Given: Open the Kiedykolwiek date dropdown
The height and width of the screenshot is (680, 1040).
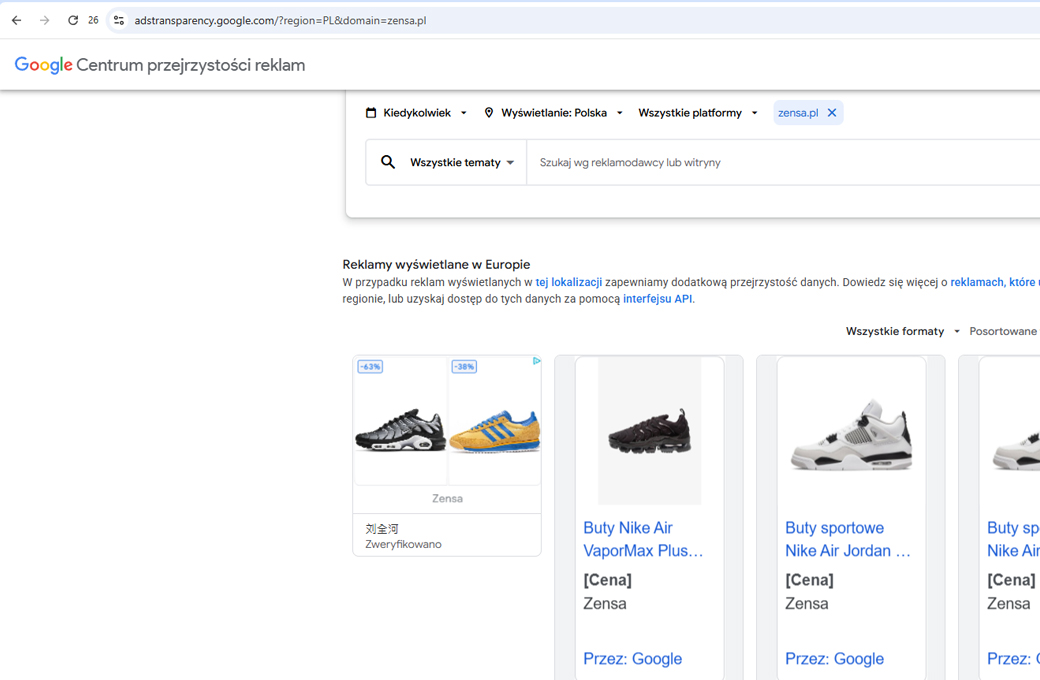Looking at the screenshot, I should tap(417, 113).
